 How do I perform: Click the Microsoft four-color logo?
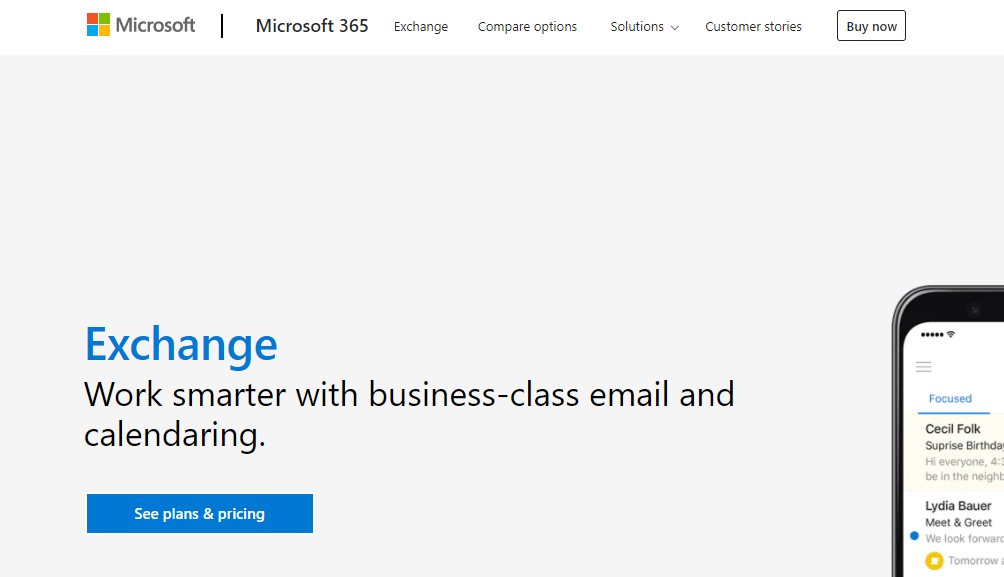[99, 25]
